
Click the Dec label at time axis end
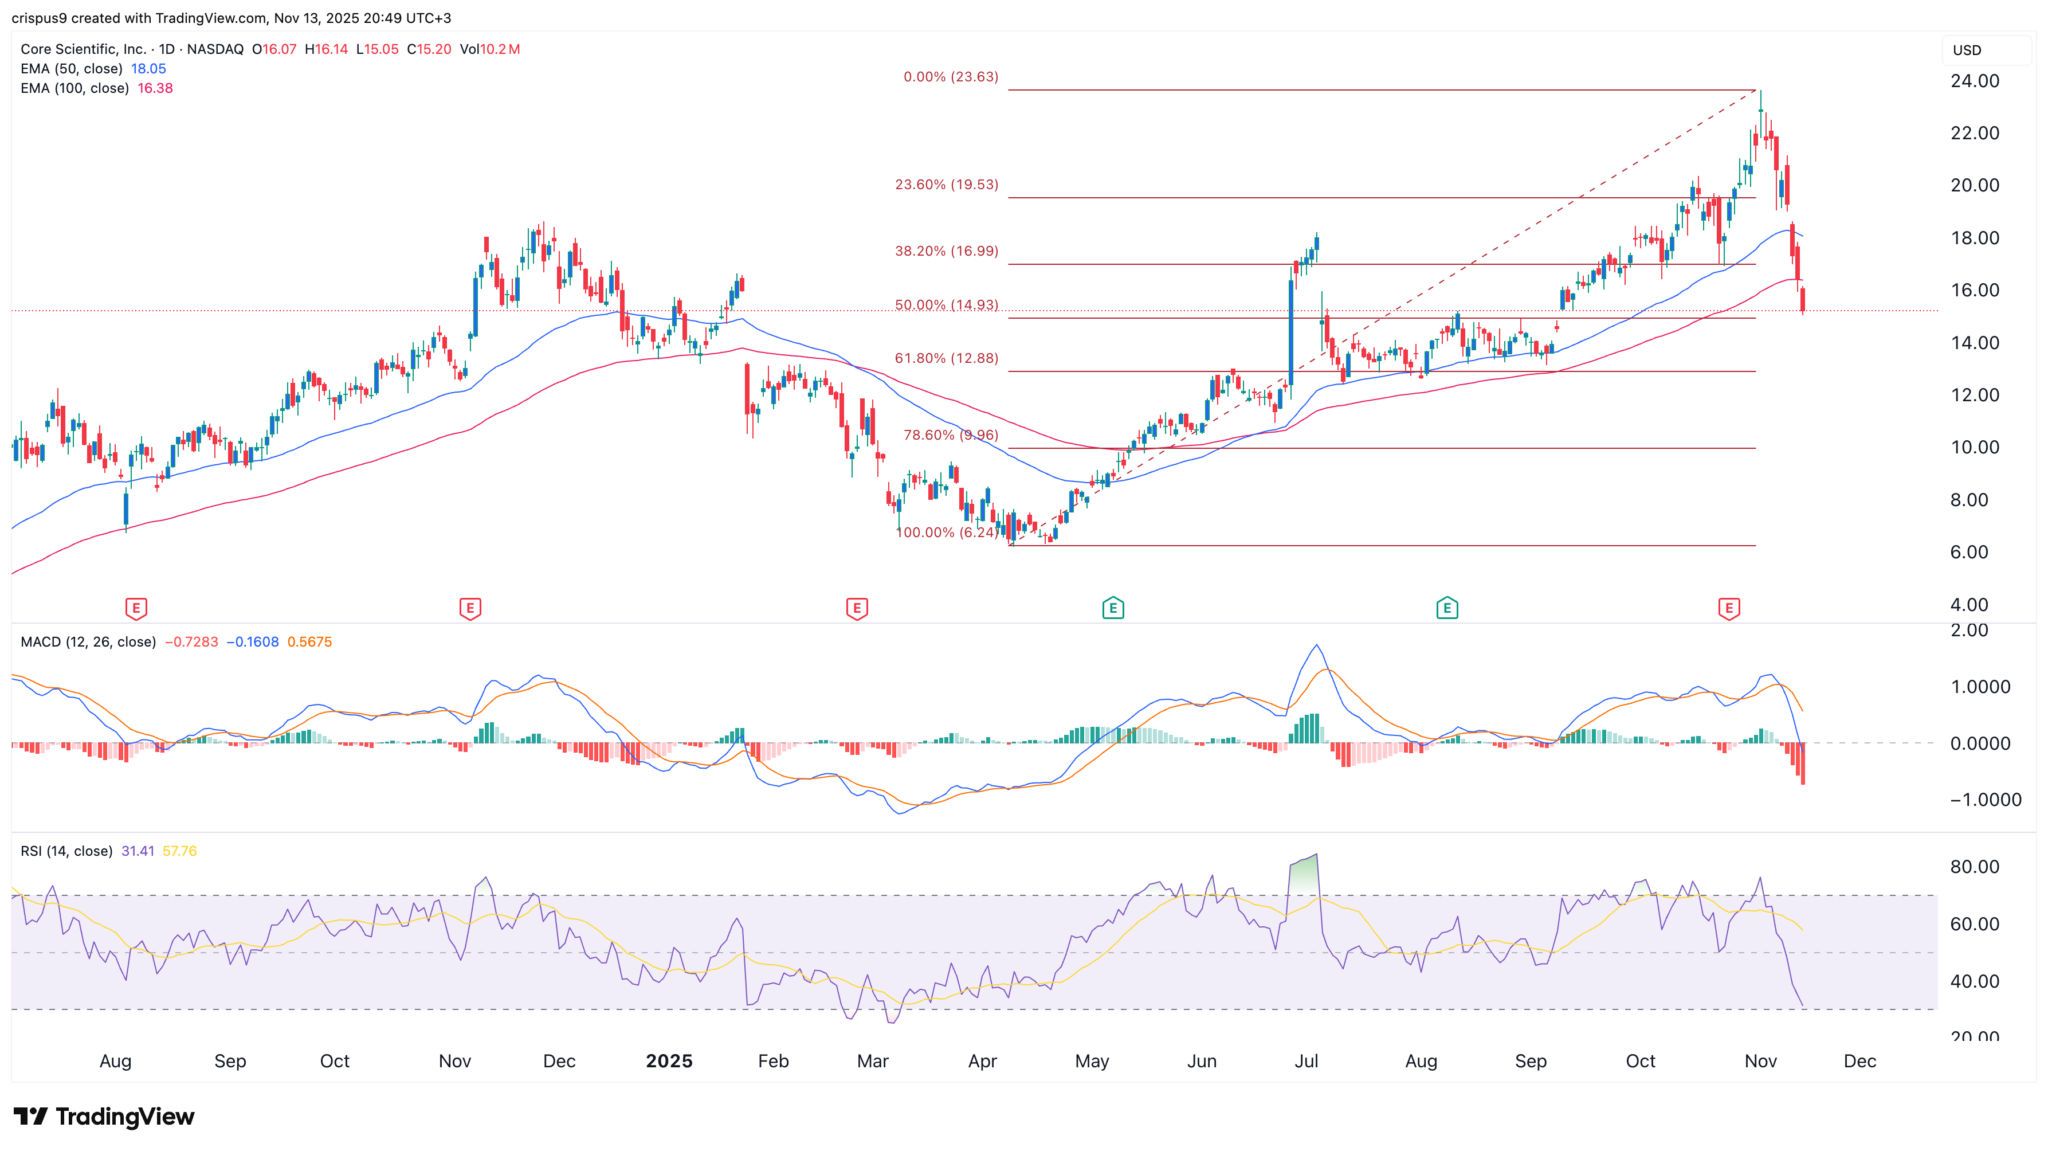tap(1859, 1061)
